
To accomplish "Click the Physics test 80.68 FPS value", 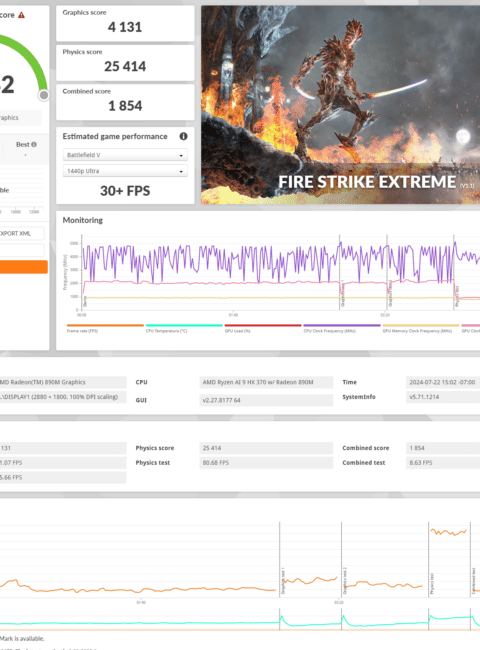I will coord(266,463).
